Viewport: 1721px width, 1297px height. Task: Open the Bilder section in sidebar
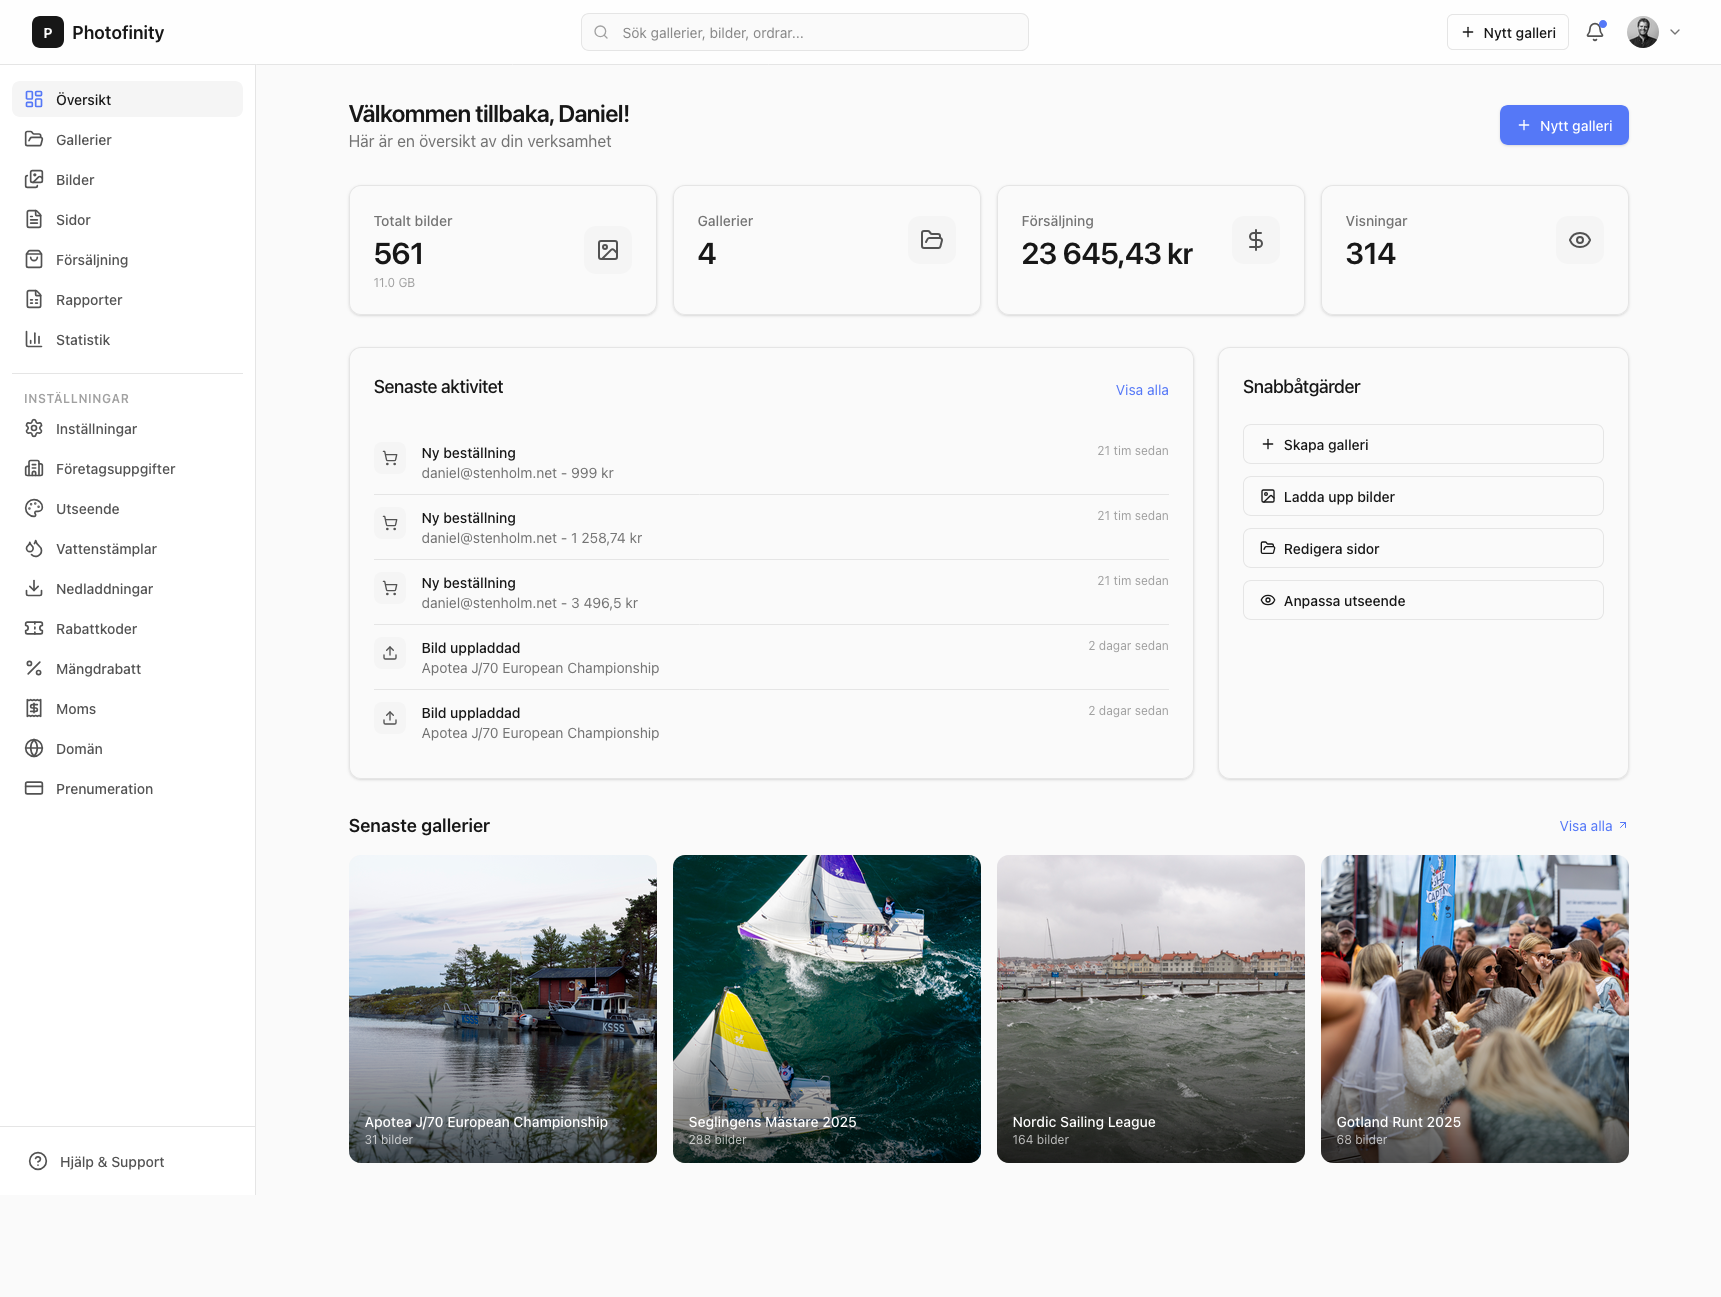click(73, 179)
